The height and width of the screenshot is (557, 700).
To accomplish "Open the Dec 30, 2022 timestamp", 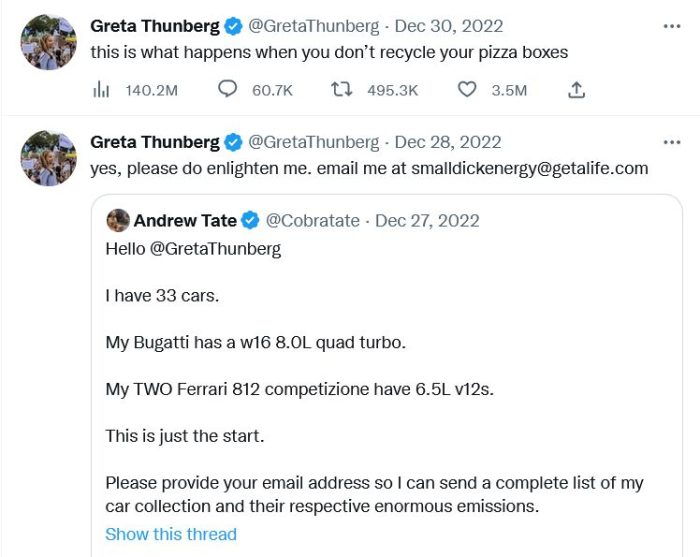I will (x=449, y=26).
